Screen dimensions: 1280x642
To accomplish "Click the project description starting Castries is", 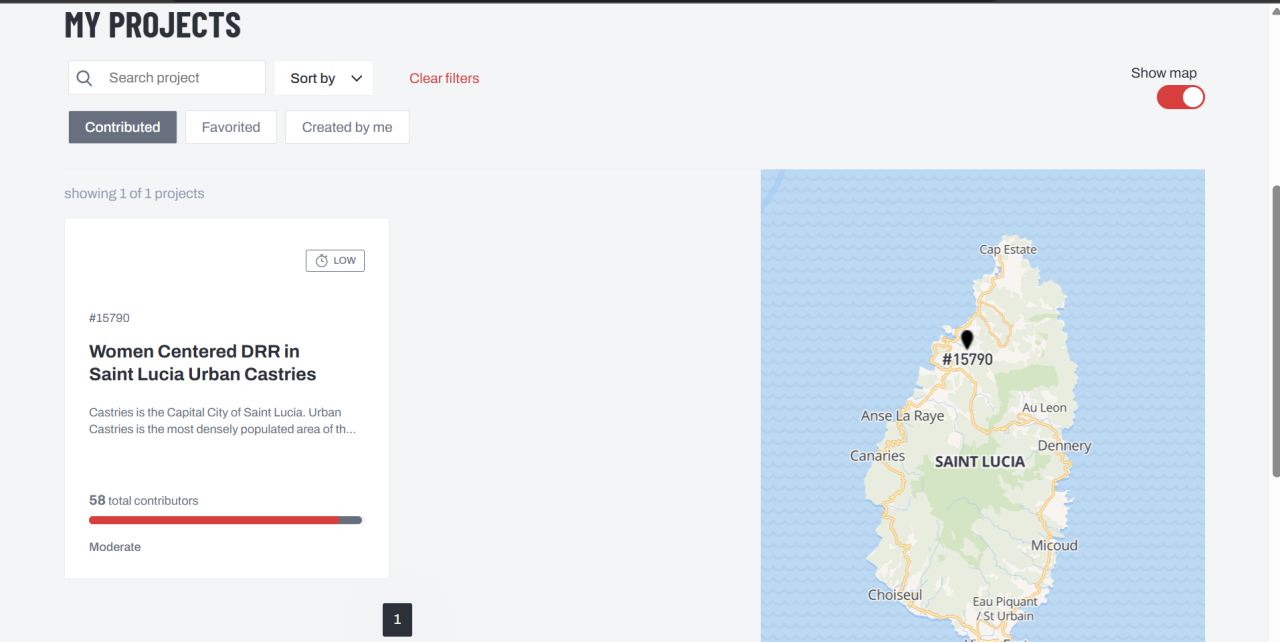I will coord(222,421).
